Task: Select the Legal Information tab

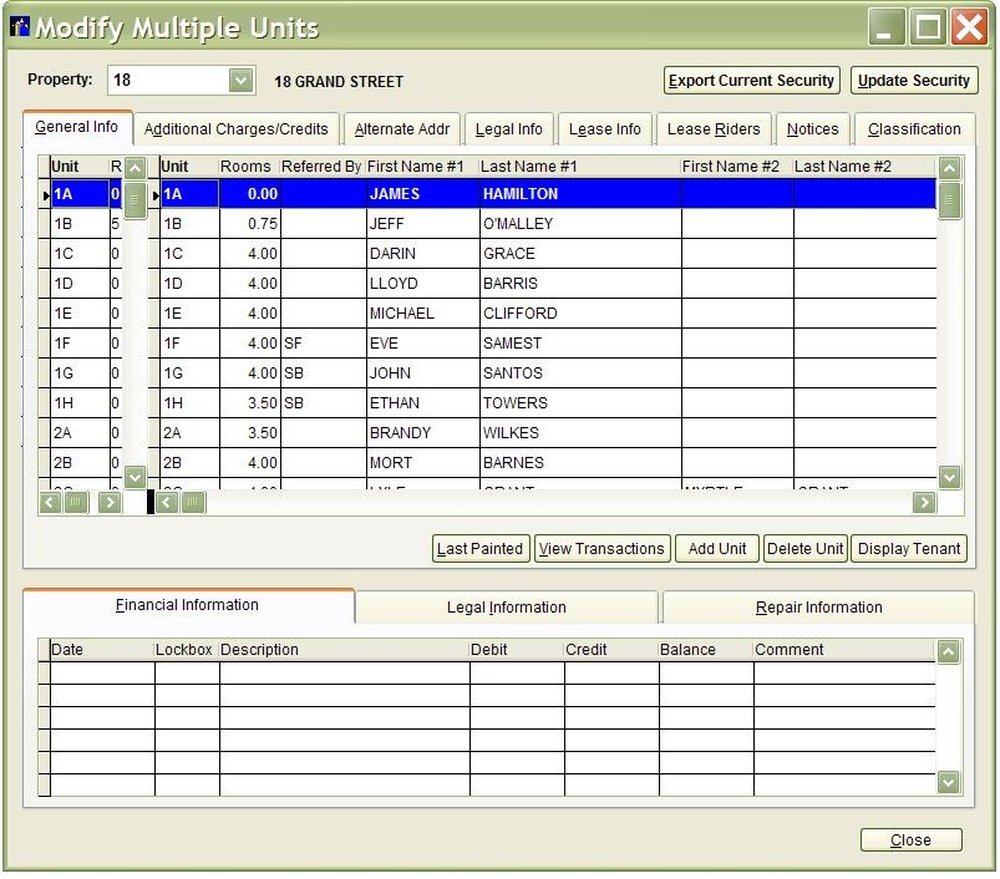Action: click(x=506, y=607)
